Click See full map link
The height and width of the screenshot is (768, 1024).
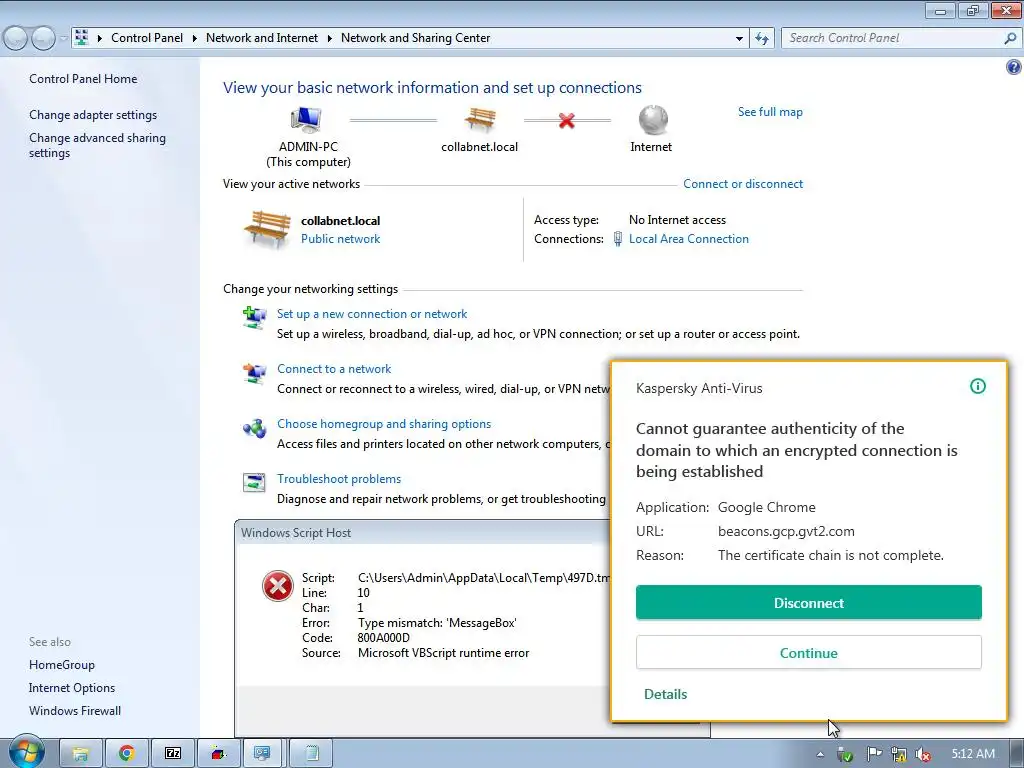click(x=770, y=112)
